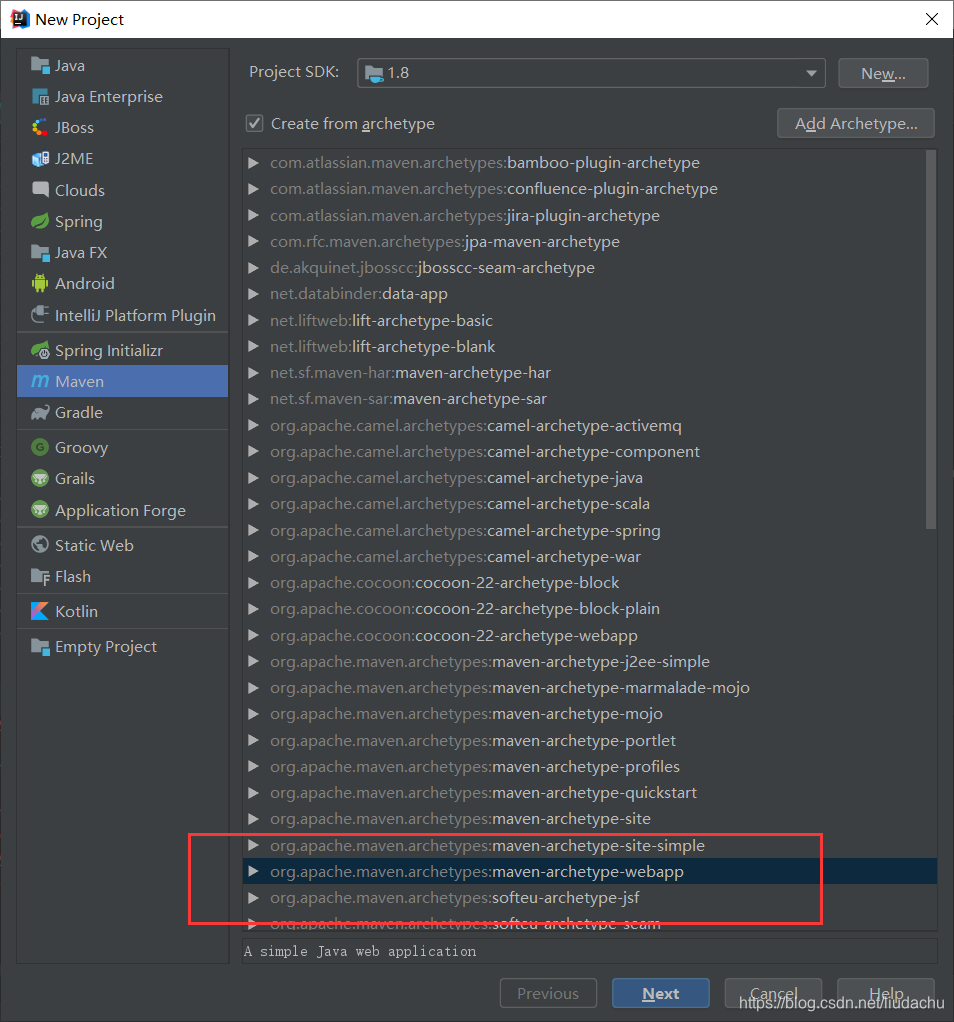The image size is (954, 1022).
Task: Click the Spring leaf icon
Action: pyautogui.click(x=40, y=221)
